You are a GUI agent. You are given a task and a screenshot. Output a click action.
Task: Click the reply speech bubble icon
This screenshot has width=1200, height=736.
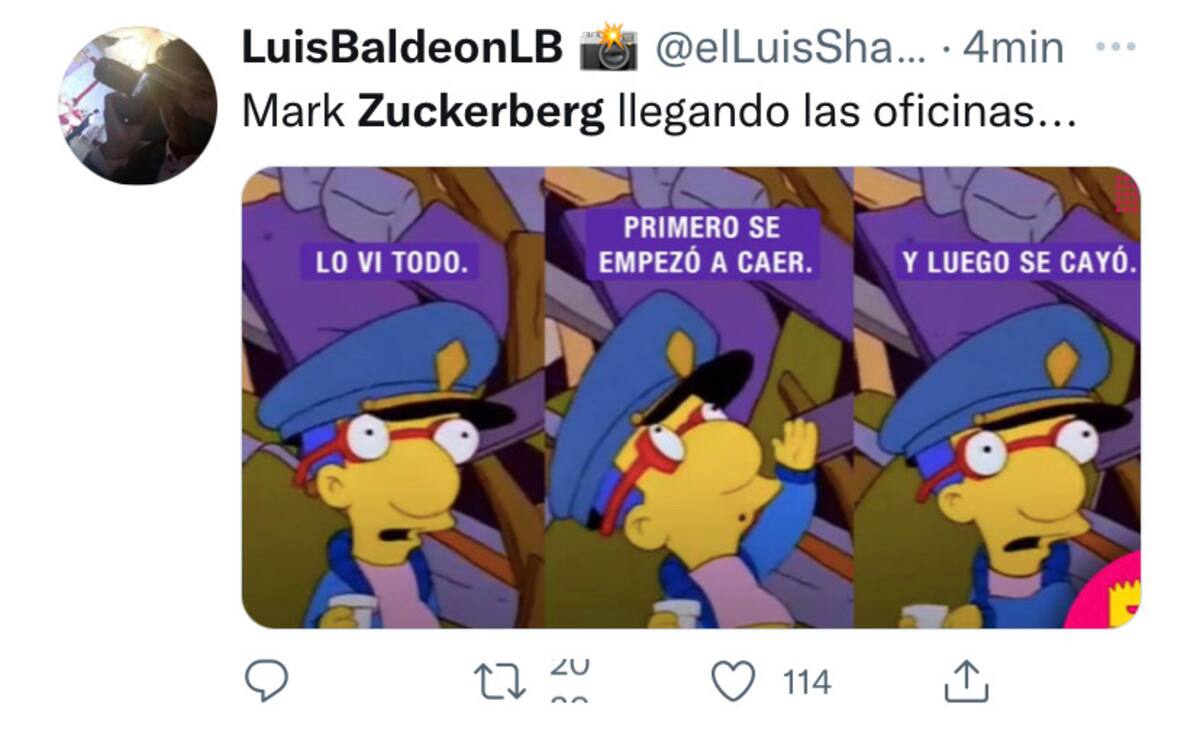point(267,682)
